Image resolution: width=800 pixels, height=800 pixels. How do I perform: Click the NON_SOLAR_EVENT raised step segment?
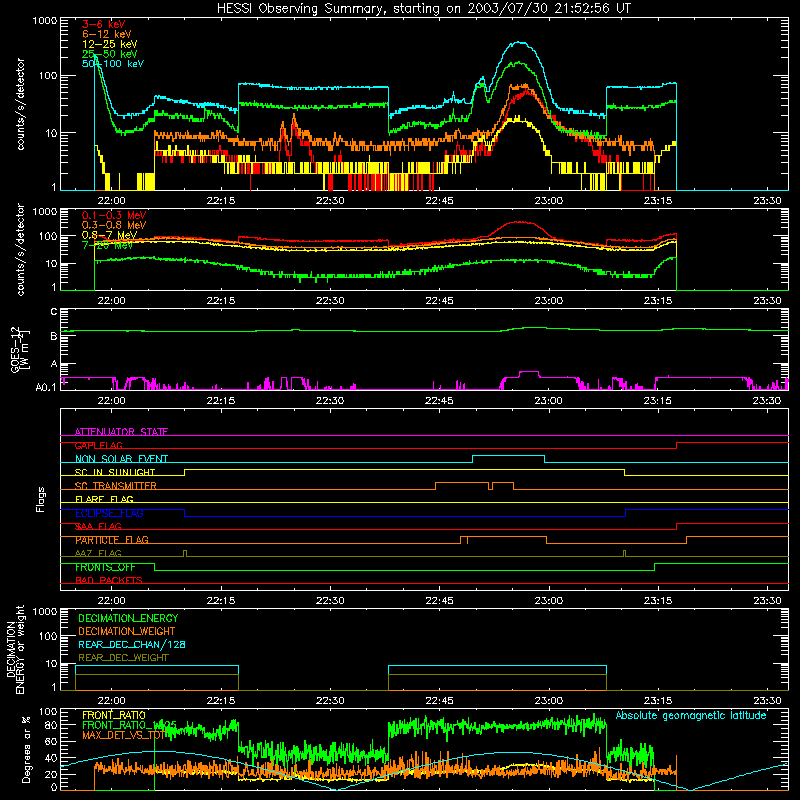click(508, 456)
